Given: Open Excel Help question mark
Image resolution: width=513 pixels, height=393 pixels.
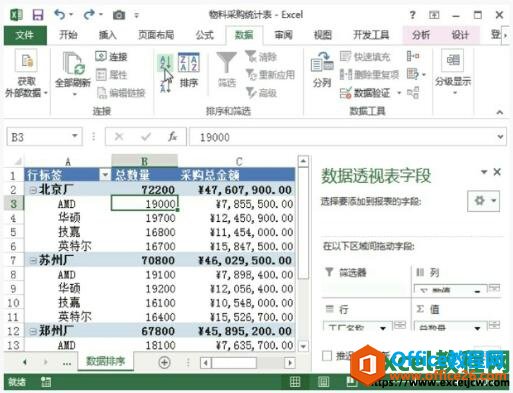Looking at the screenshot, I should (x=413, y=15).
